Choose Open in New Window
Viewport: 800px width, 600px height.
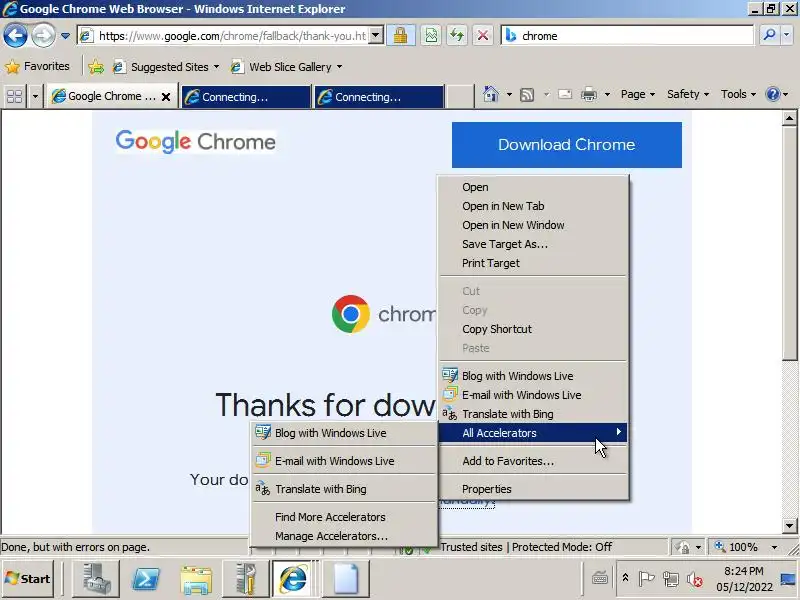point(534,225)
